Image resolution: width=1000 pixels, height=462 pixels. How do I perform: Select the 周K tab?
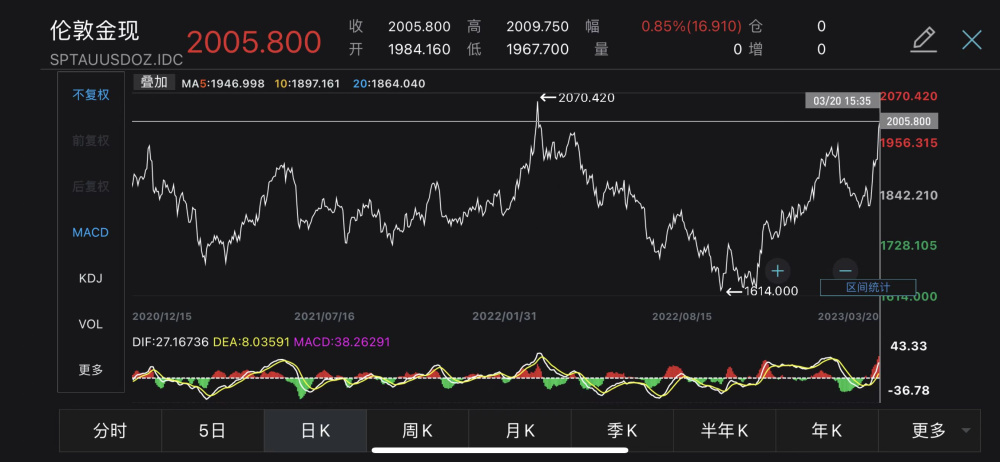(418, 431)
